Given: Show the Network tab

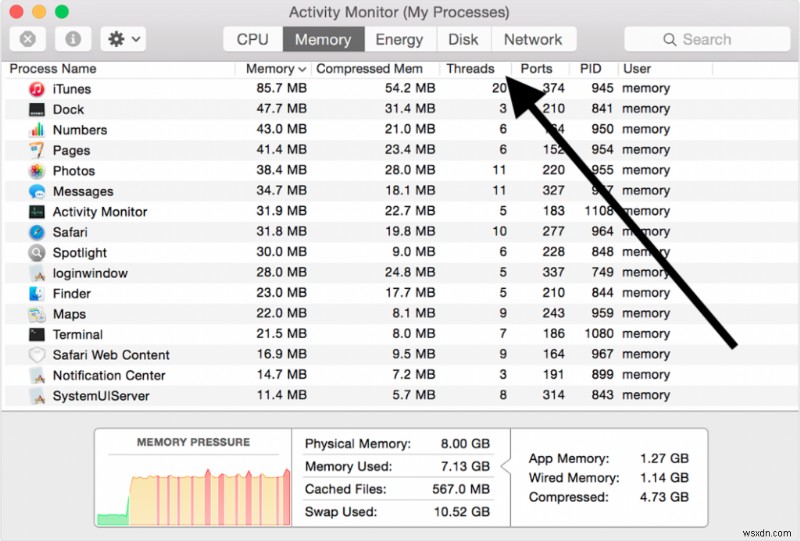Looking at the screenshot, I should pyautogui.click(x=532, y=39).
